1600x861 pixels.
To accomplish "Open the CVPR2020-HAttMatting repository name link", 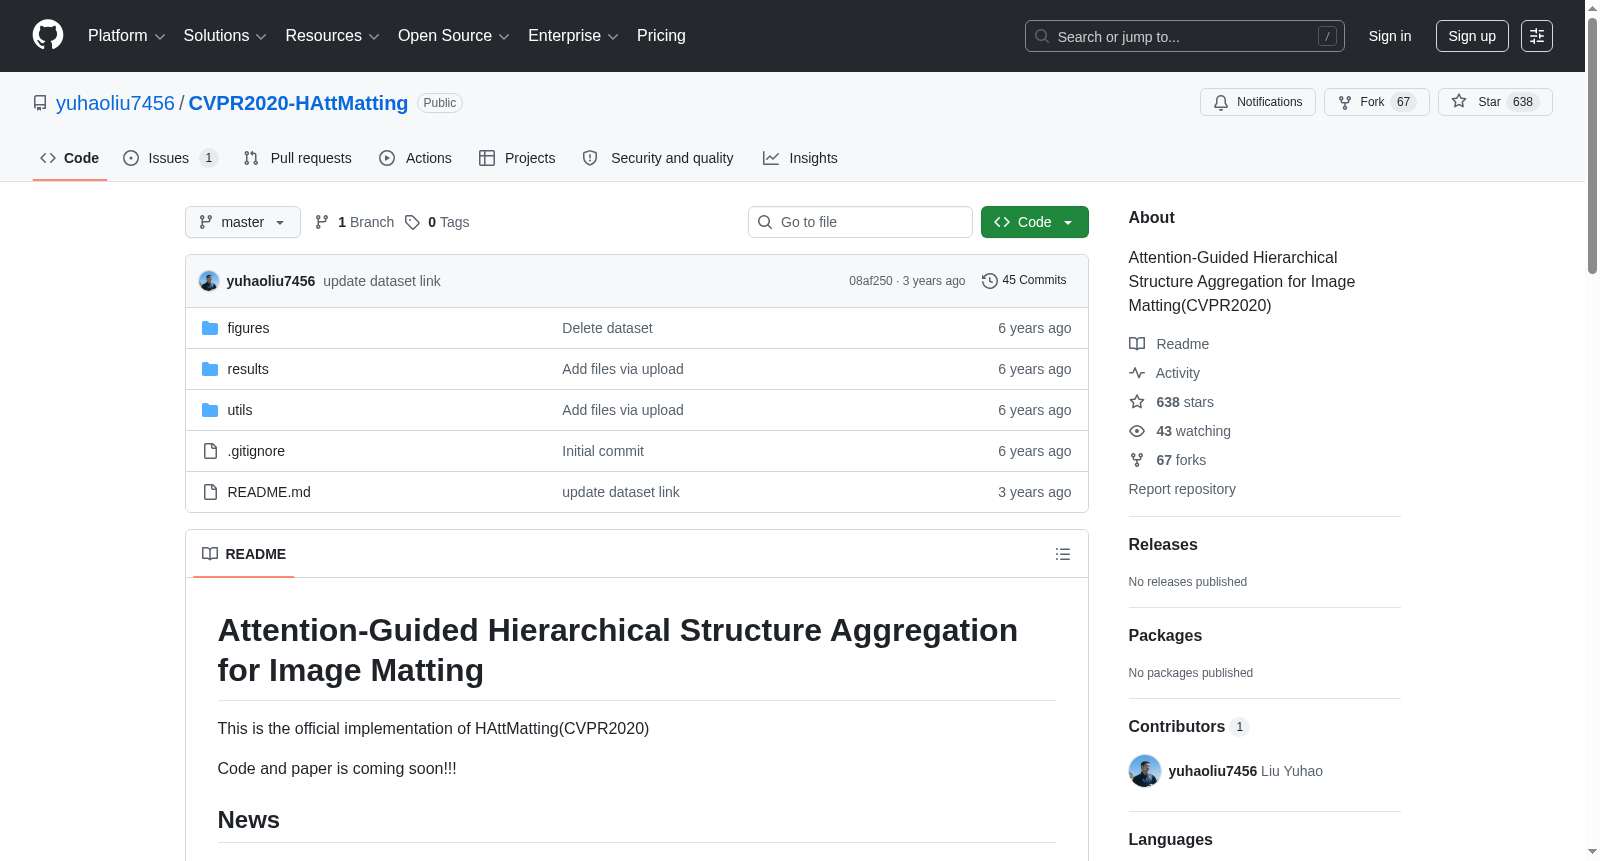I will click(x=298, y=103).
